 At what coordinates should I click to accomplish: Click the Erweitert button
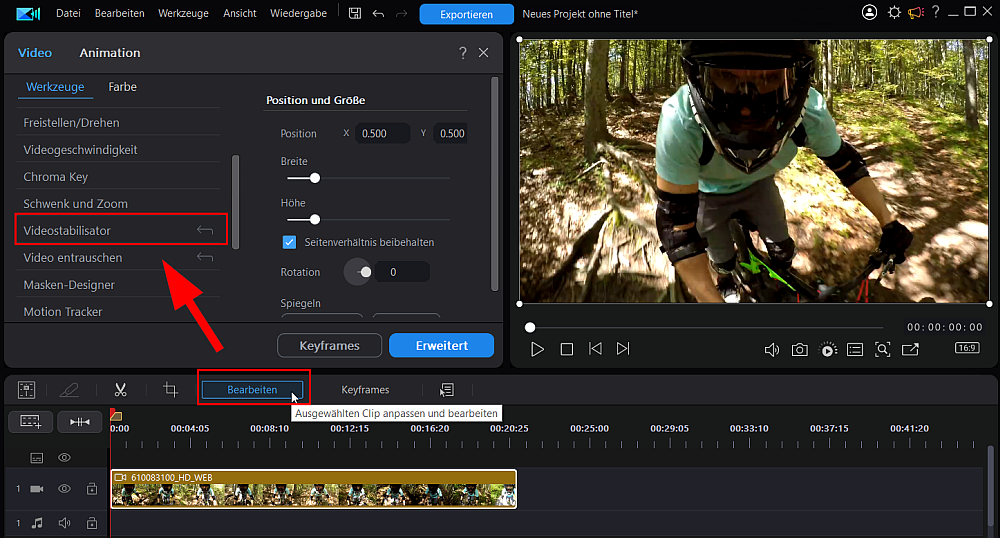coord(441,345)
